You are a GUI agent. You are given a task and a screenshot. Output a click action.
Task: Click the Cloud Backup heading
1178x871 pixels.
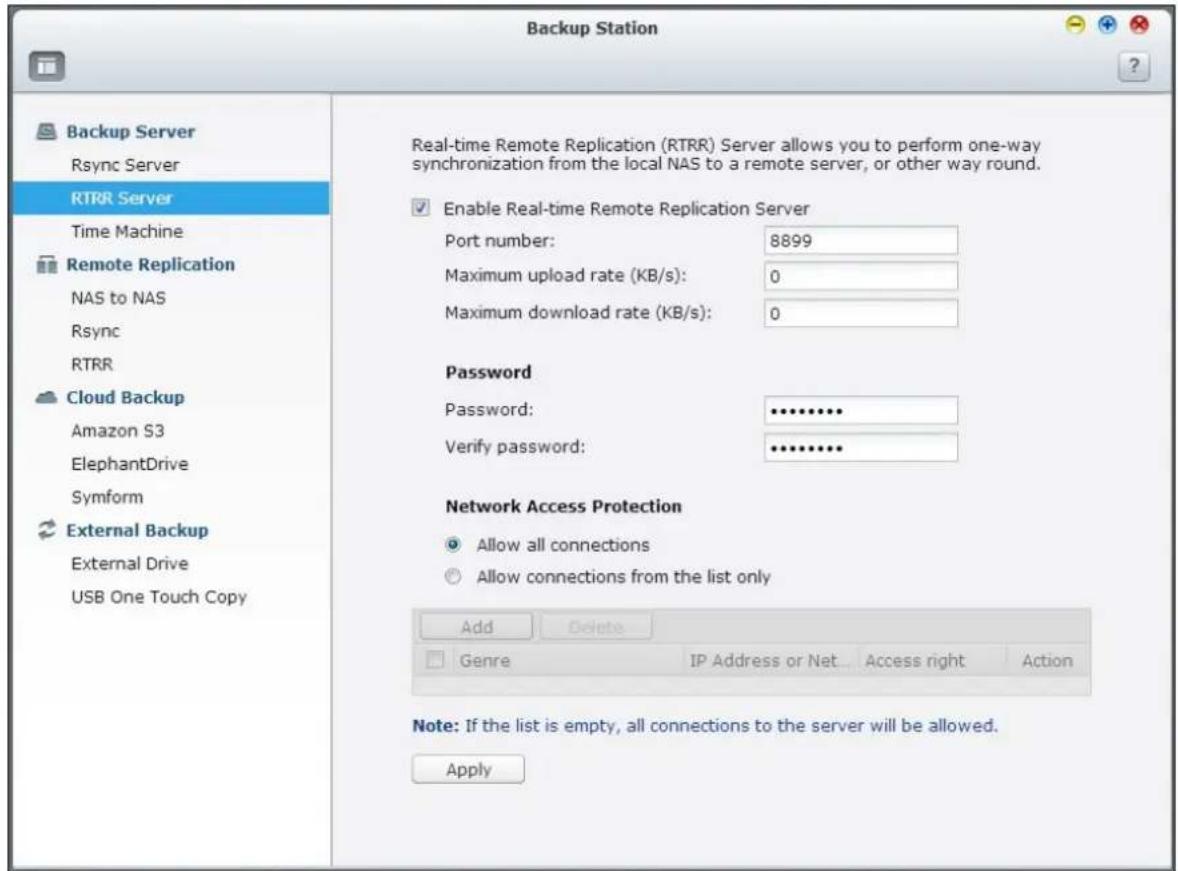coord(125,397)
